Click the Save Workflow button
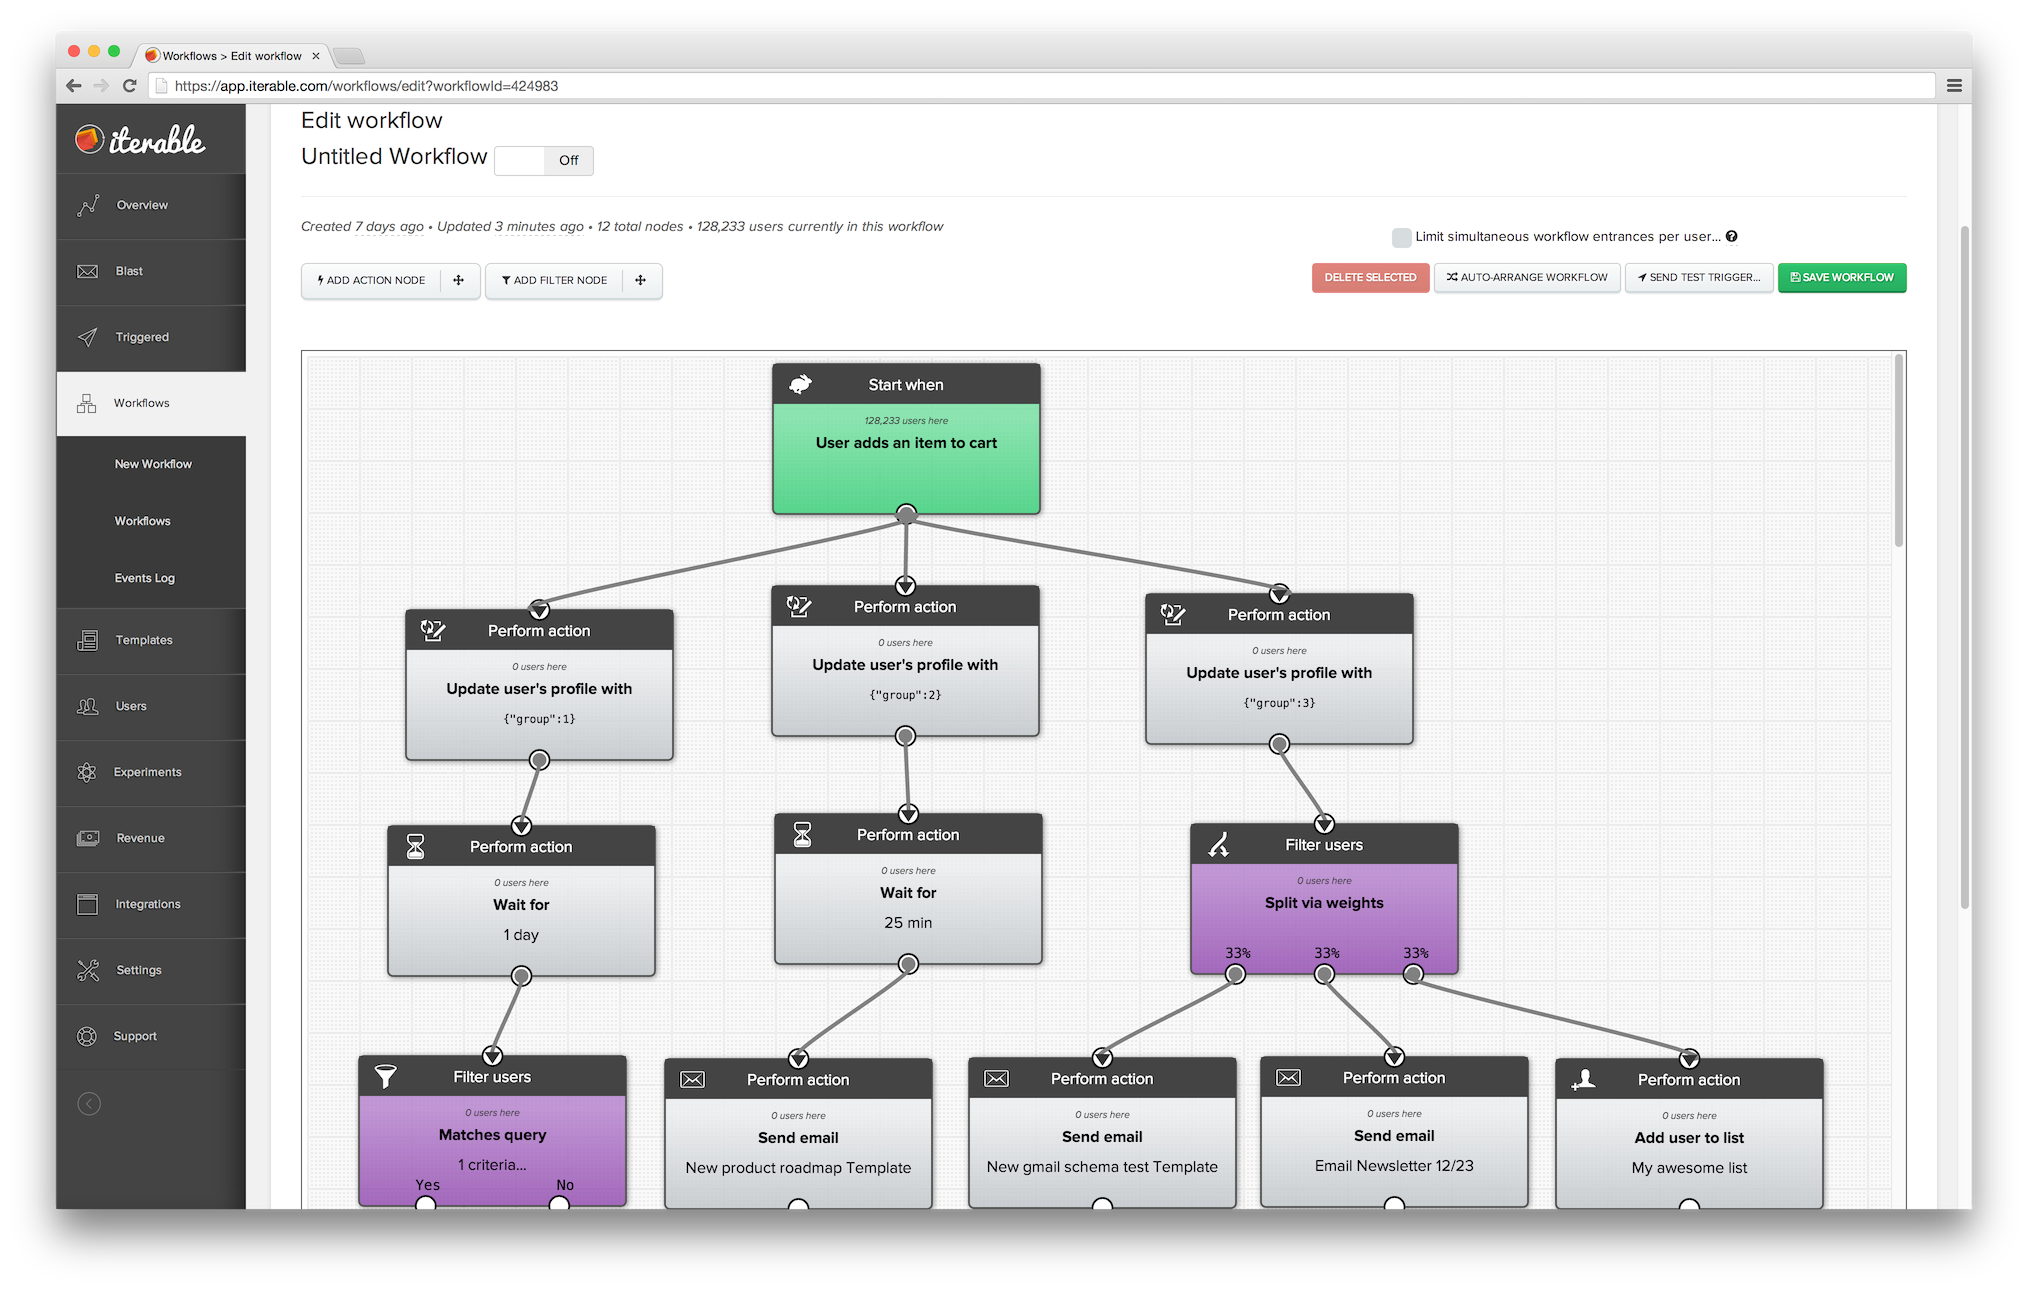The width and height of the screenshot is (2028, 1289). [x=1841, y=277]
